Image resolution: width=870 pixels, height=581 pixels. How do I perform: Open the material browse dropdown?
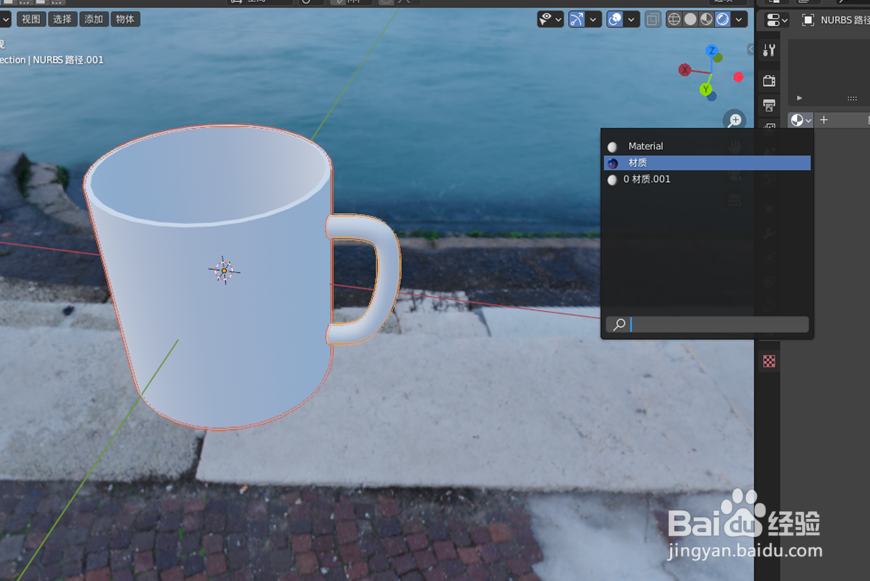[798, 119]
